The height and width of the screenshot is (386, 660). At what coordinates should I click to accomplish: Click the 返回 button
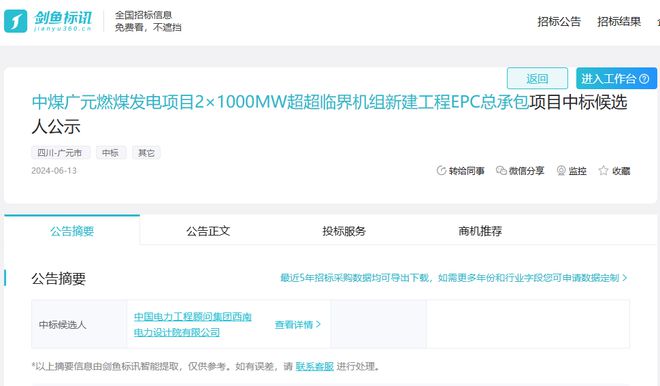click(537, 78)
